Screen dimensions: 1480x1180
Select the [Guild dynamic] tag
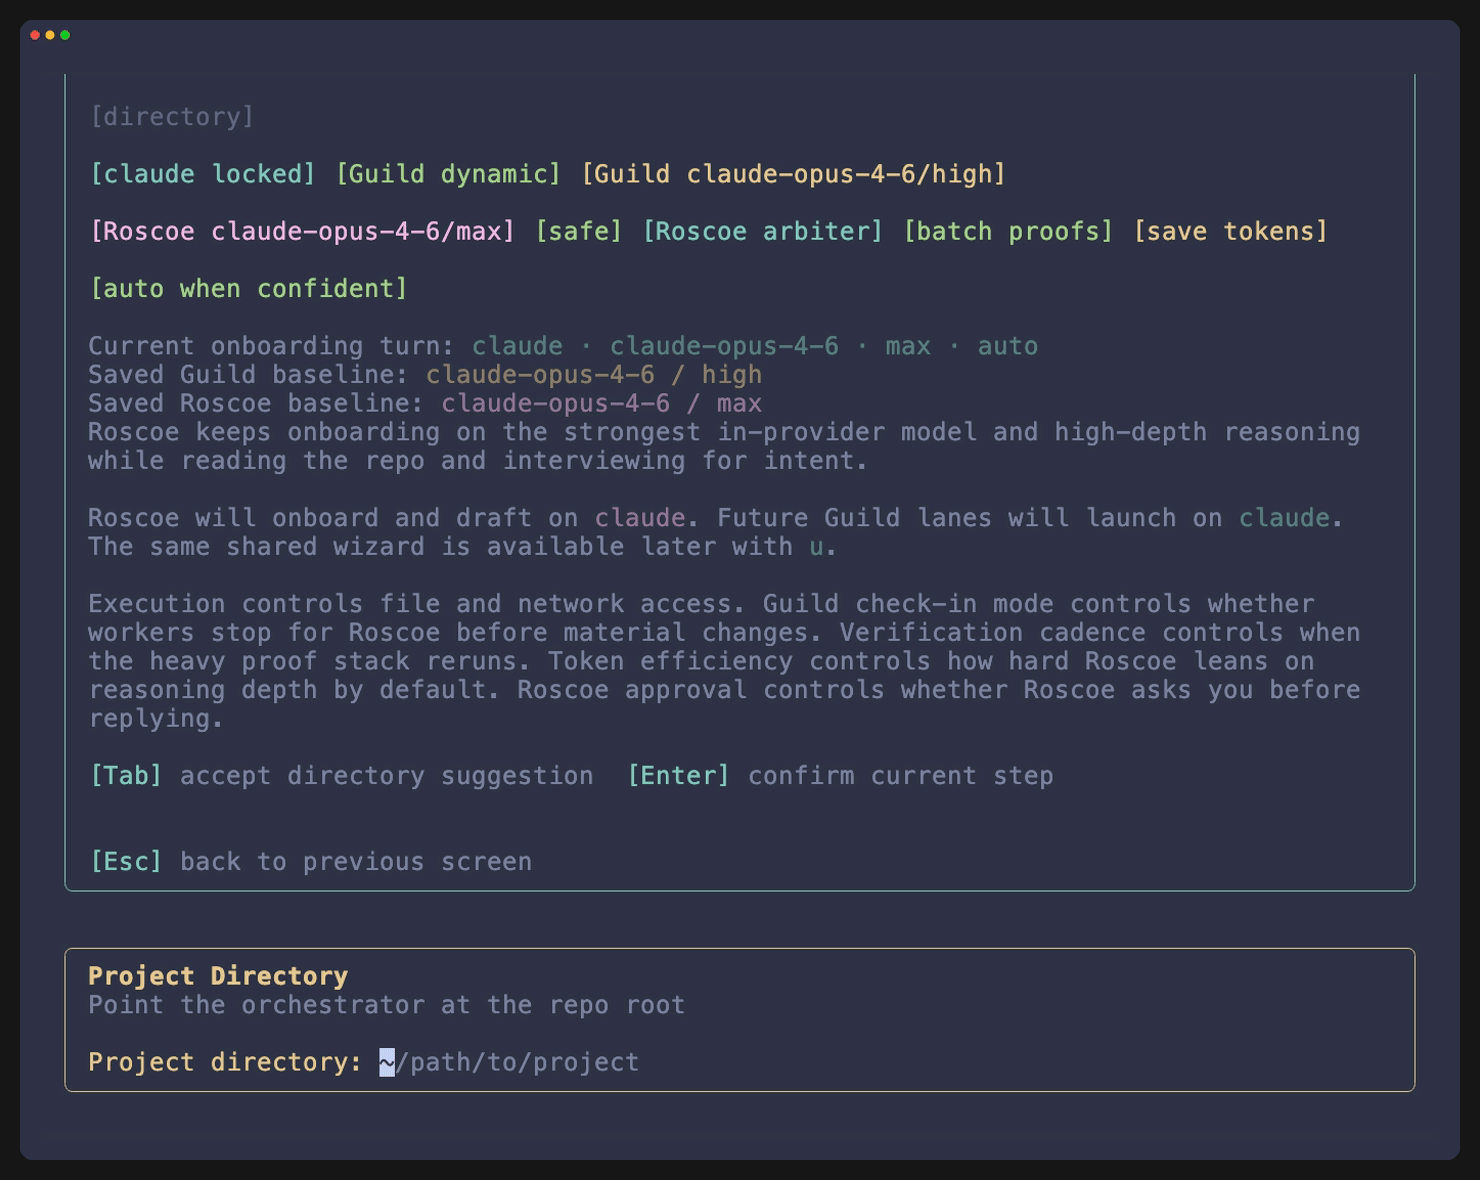[x=449, y=174]
